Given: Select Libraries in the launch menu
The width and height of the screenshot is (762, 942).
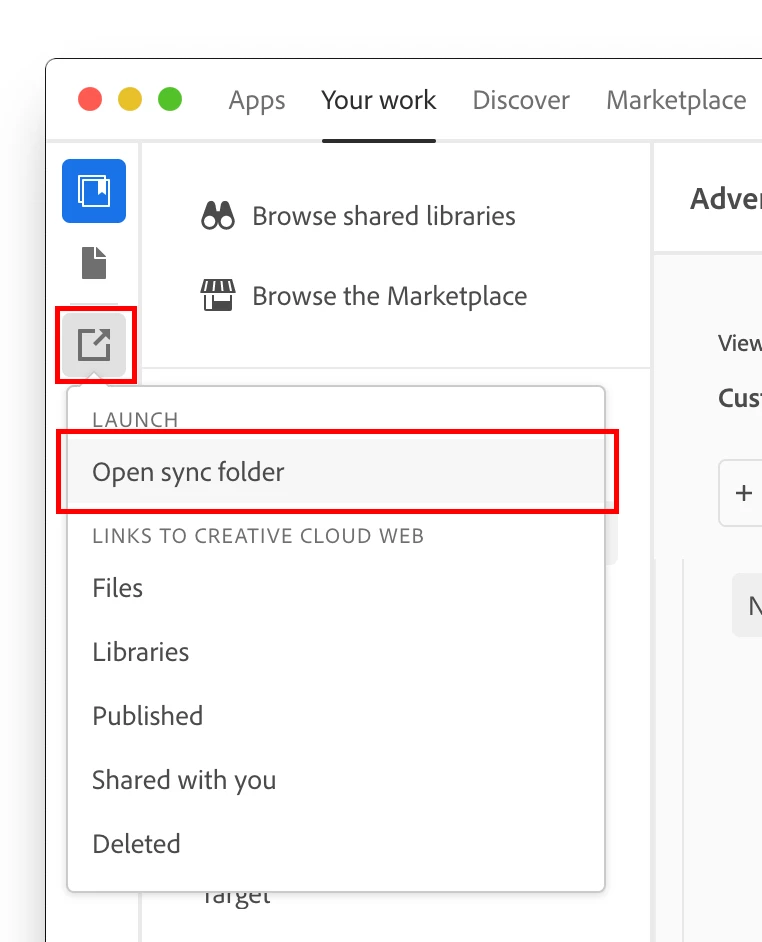Looking at the screenshot, I should 336,652.
